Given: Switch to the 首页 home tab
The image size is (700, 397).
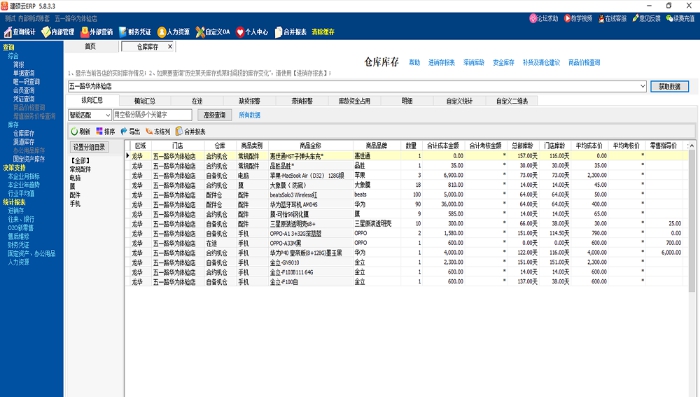Looking at the screenshot, I should pos(90,46).
